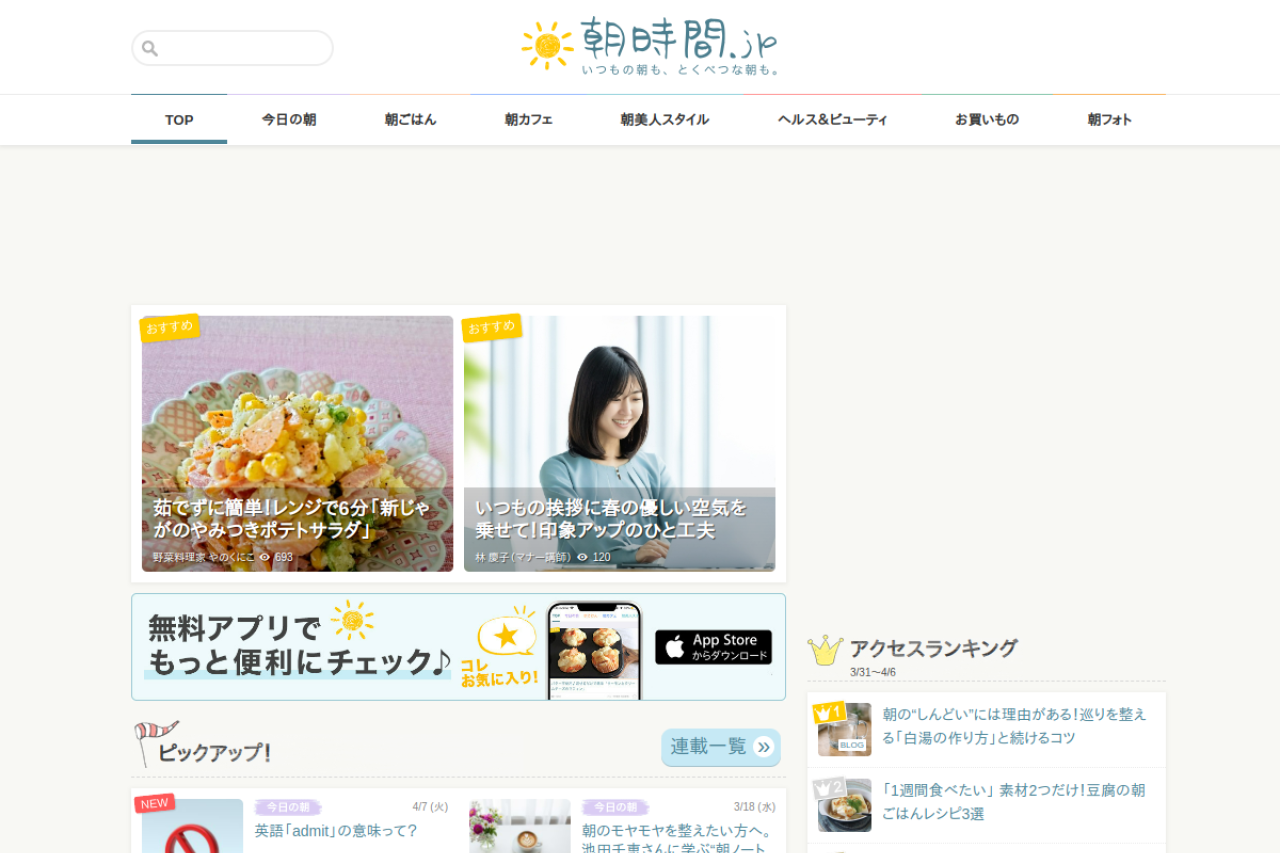This screenshot has width=1280, height=853.
Task: Open the 無料アプリで app promotion banner
Action: pyautogui.click(x=458, y=647)
